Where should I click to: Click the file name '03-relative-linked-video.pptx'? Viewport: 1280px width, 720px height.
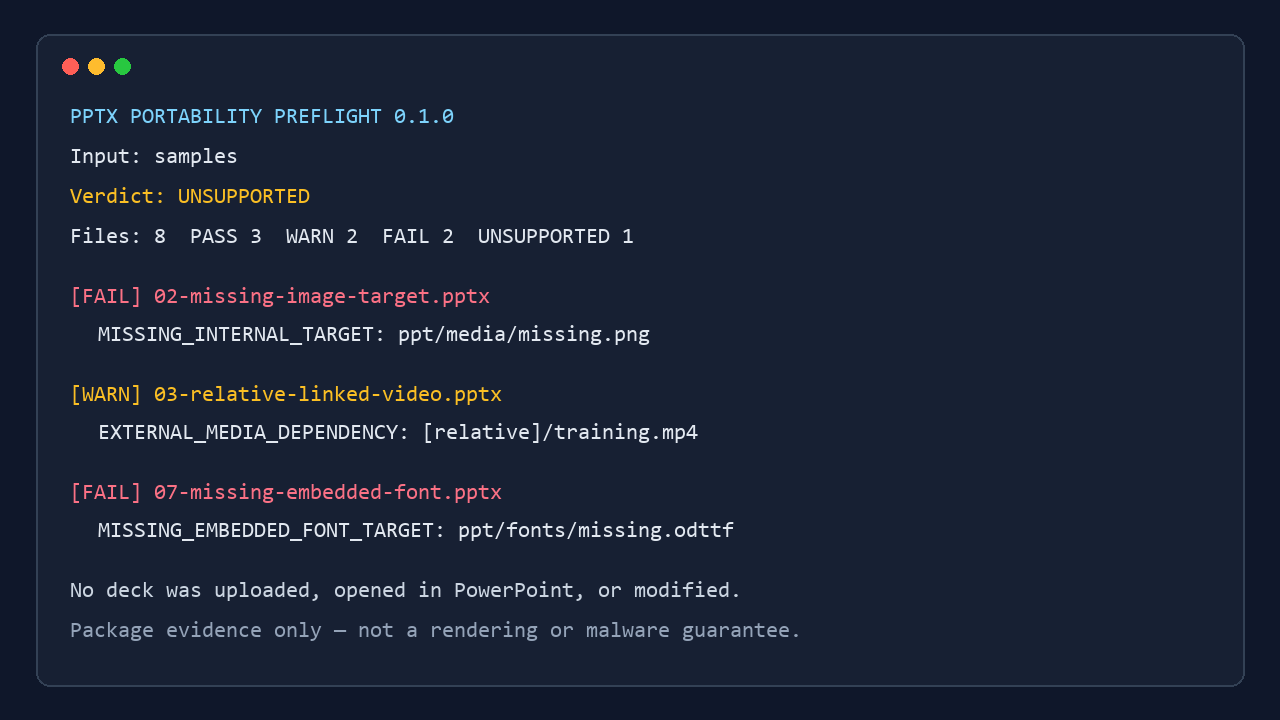point(328,395)
